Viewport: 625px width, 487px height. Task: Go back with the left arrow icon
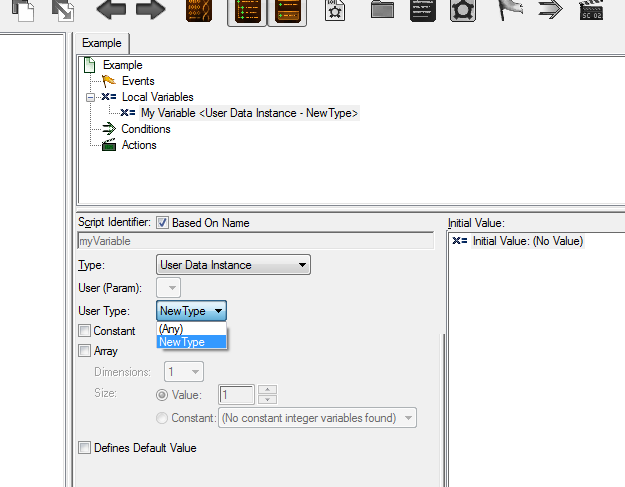click(111, 10)
